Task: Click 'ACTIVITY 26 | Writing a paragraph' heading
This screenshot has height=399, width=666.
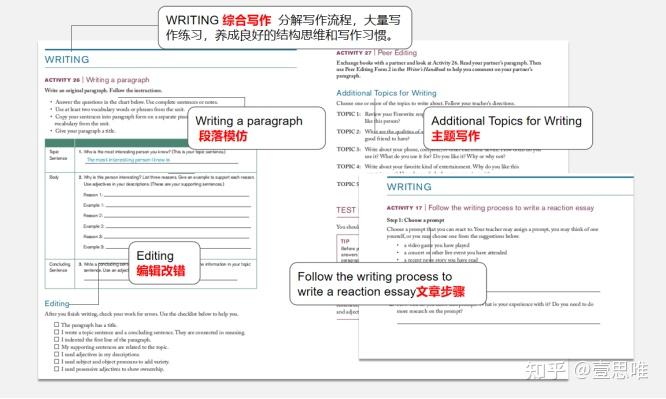Action: [x=97, y=79]
